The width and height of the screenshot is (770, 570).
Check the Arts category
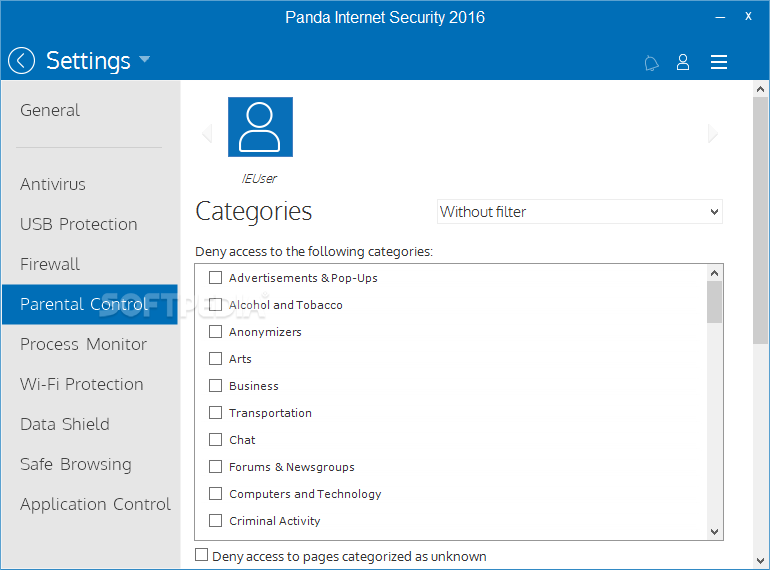pyautogui.click(x=215, y=359)
